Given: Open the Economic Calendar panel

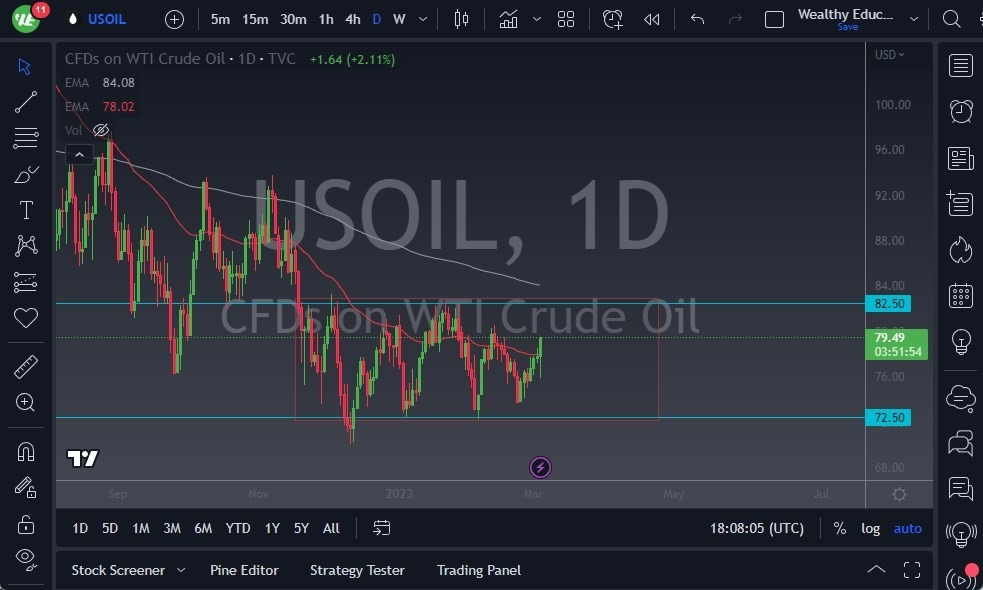Looking at the screenshot, I should pyautogui.click(x=960, y=296).
